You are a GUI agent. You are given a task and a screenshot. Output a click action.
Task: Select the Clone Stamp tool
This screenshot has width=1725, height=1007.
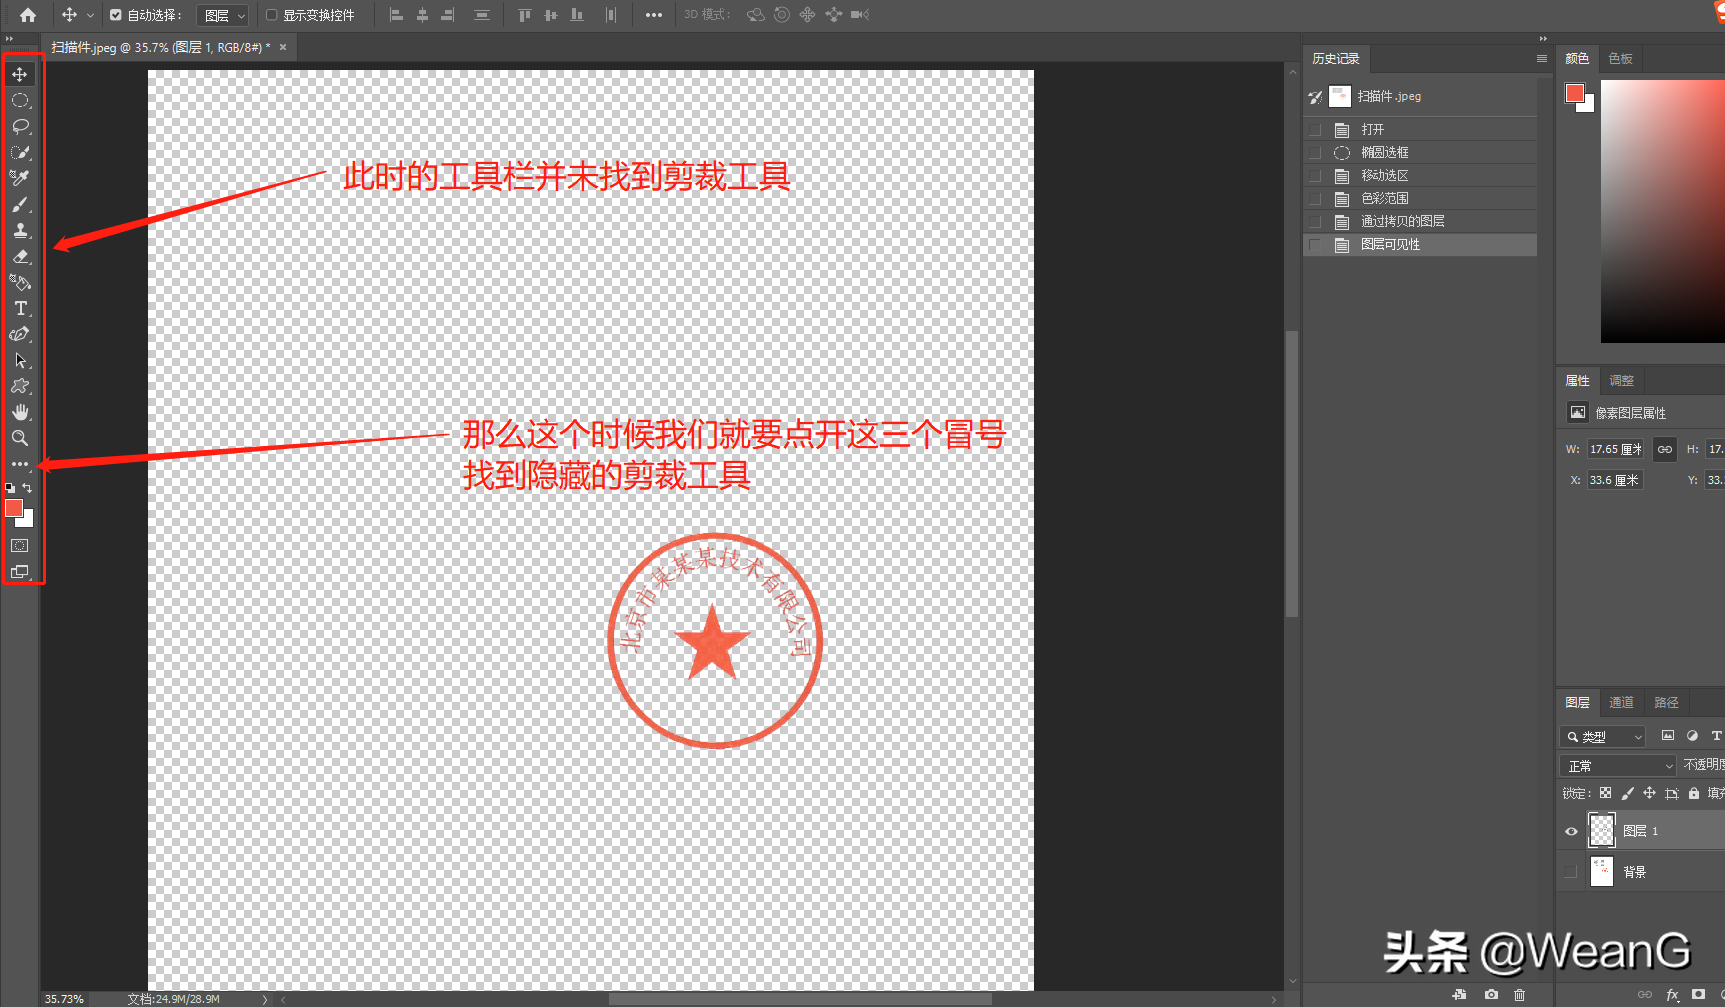click(20, 230)
